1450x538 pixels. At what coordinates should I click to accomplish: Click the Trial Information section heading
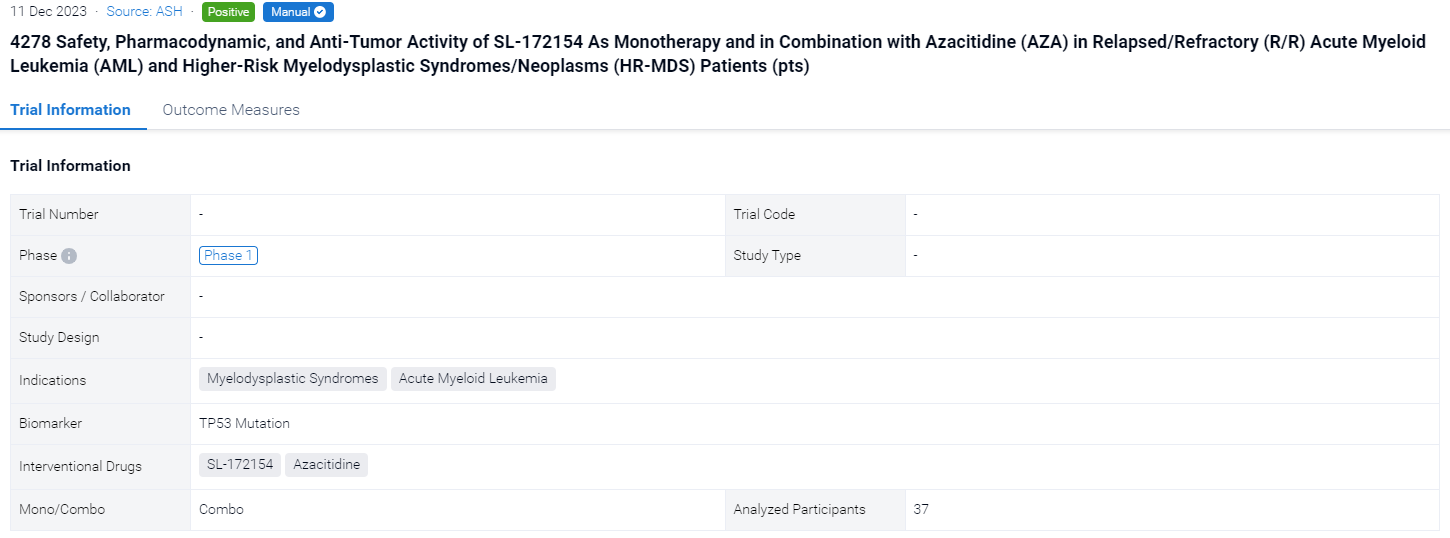pos(70,166)
